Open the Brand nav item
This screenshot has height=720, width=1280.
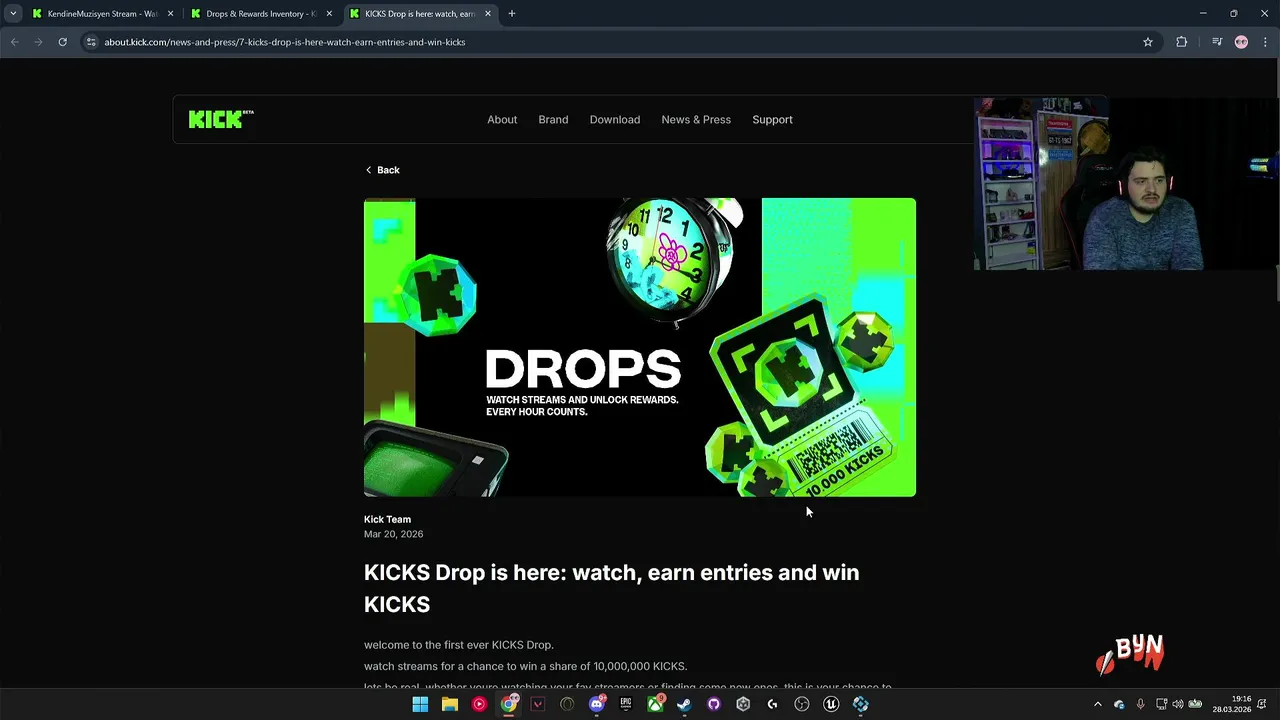(553, 119)
